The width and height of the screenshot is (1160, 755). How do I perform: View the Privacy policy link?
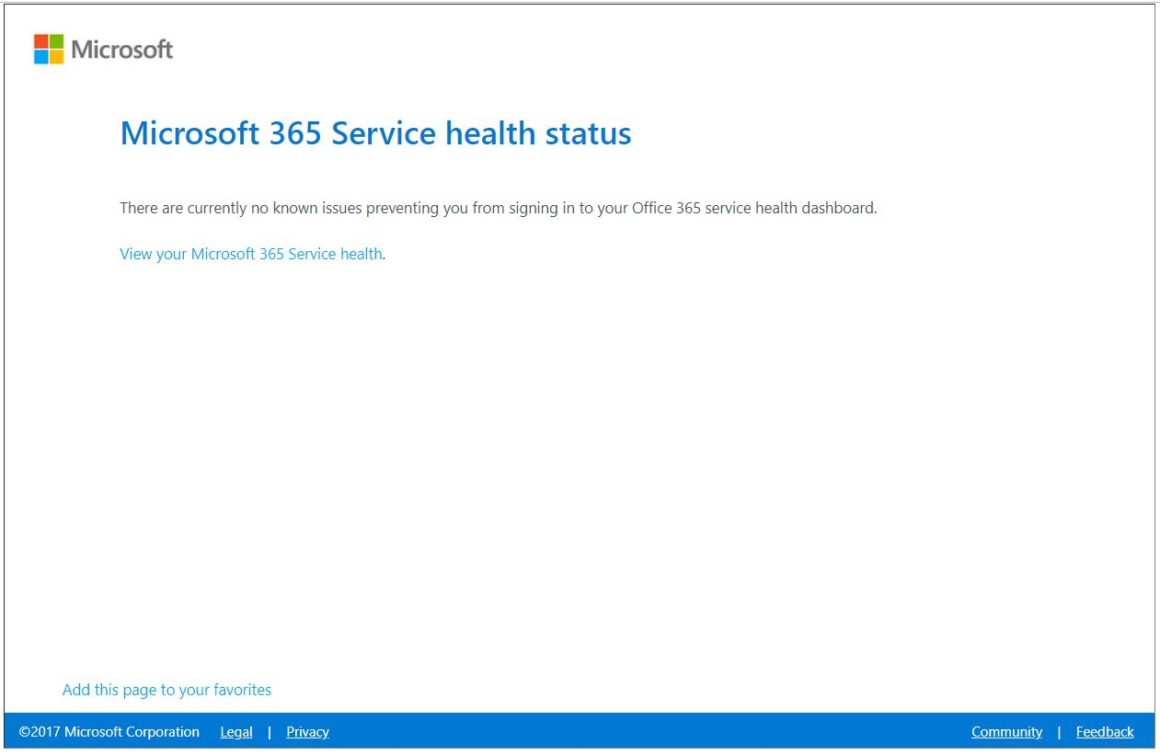(306, 731)
